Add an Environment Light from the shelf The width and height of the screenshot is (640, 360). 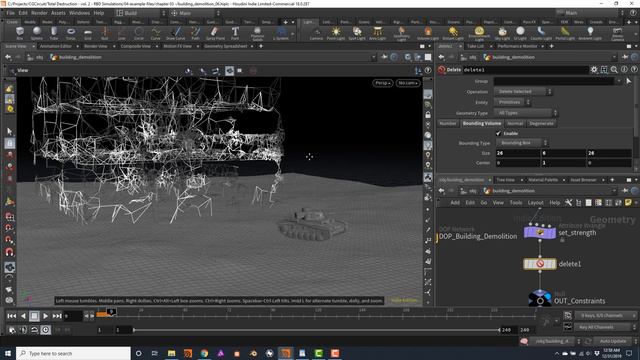pos(479,33)
